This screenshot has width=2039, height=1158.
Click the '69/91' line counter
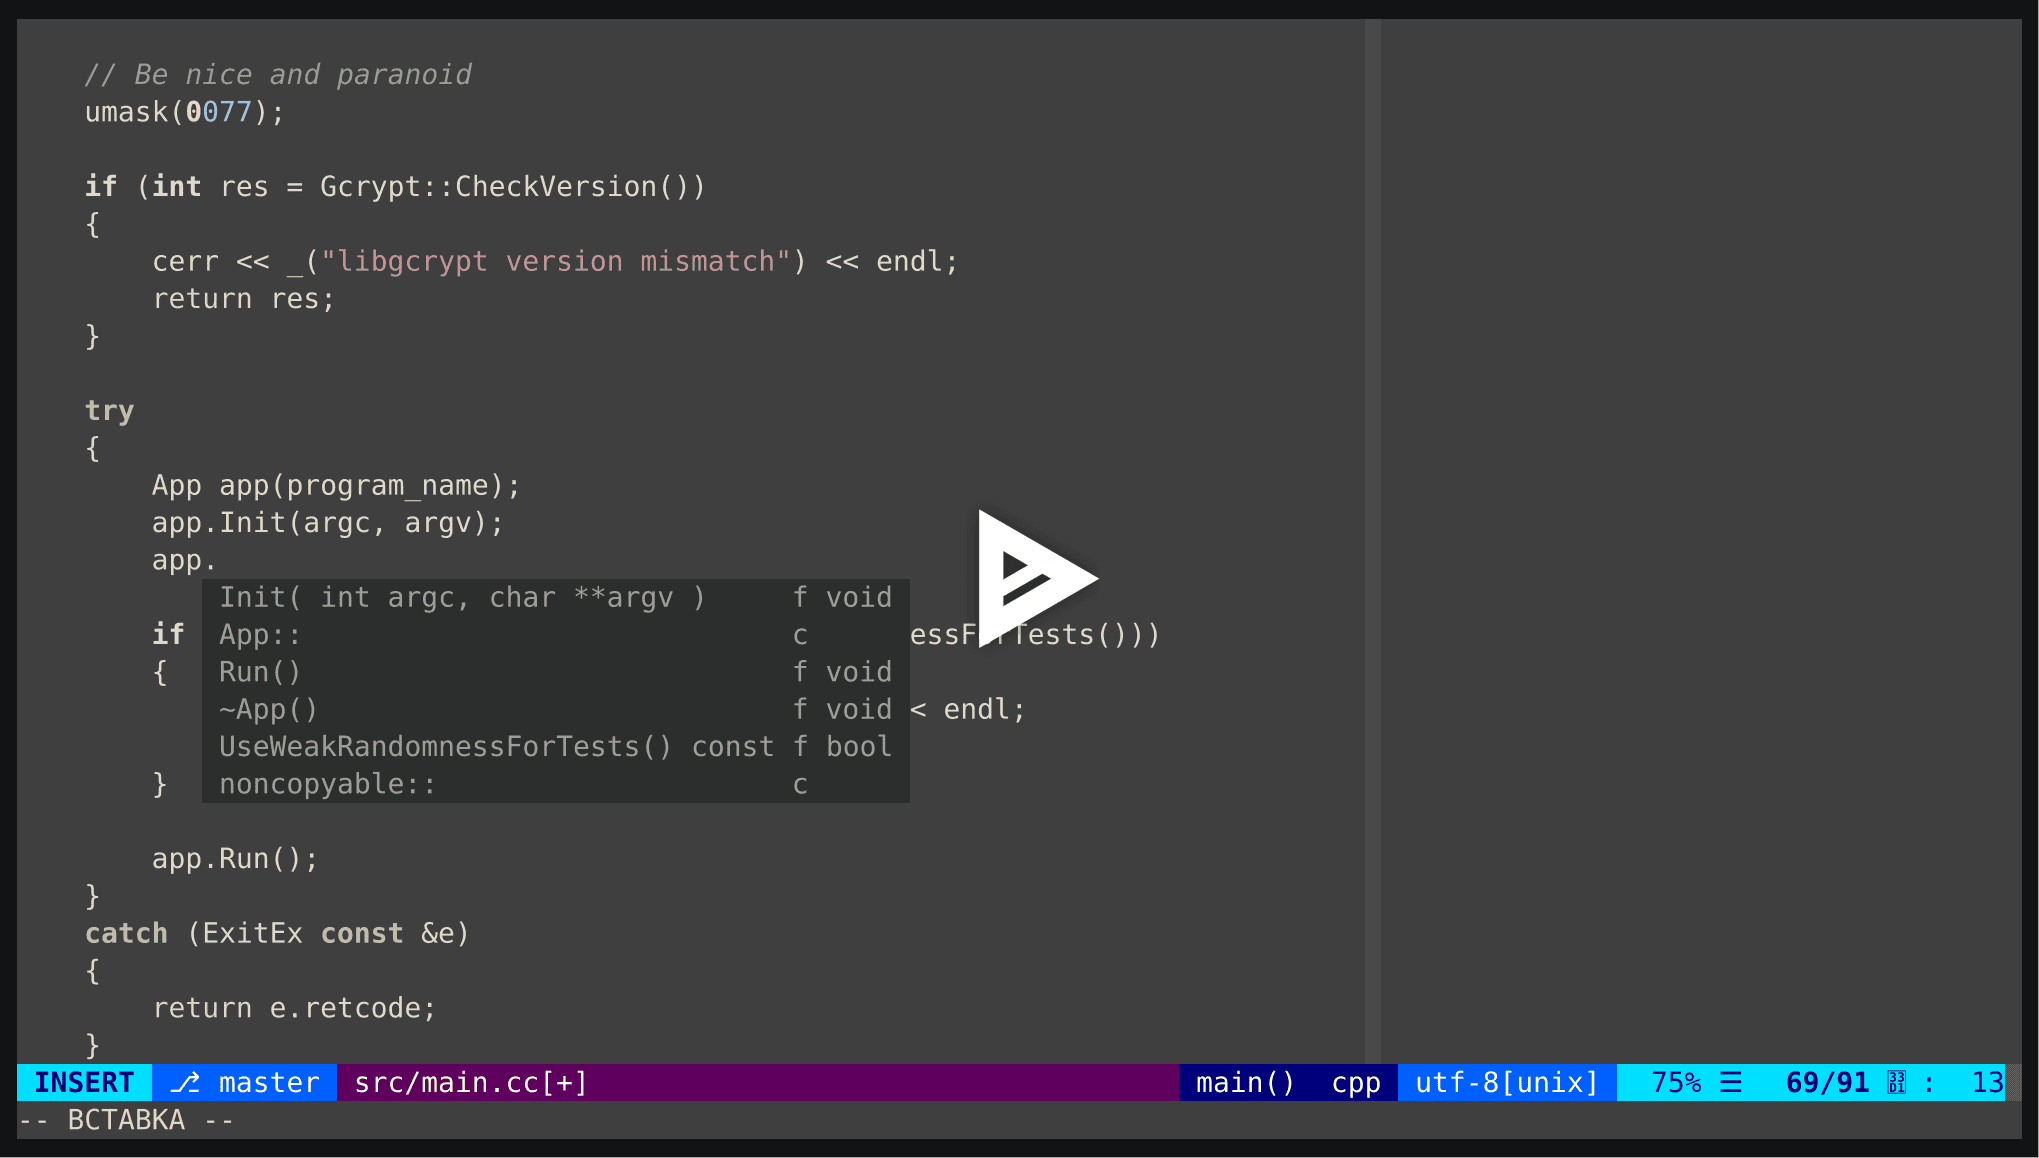click(1827, 1083)
